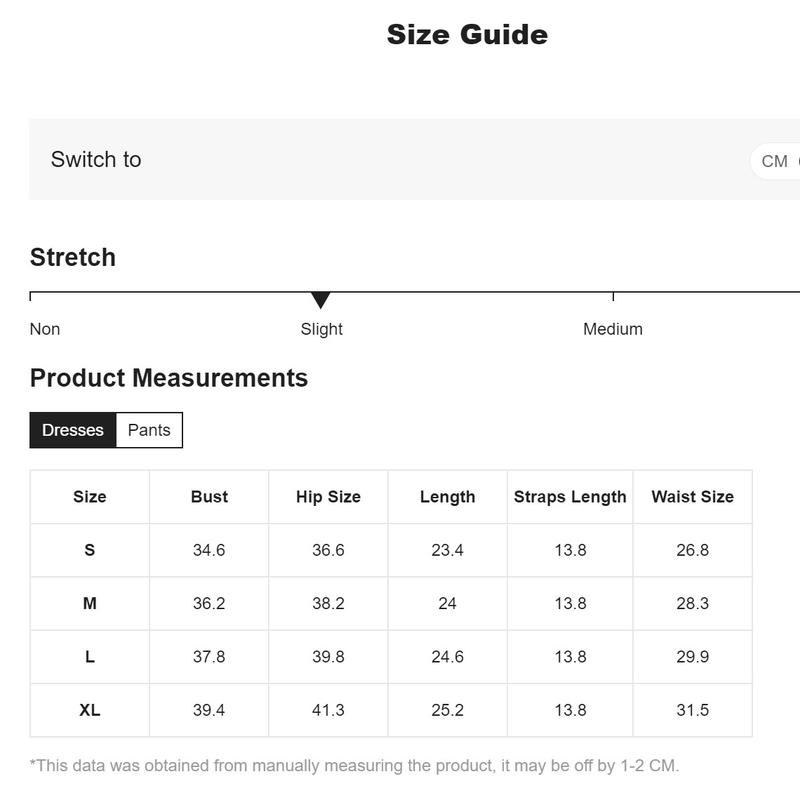Click the Slight stretch marker triangle
The width and height of the screenshot is (800, 800).
[x=320, y=300]
